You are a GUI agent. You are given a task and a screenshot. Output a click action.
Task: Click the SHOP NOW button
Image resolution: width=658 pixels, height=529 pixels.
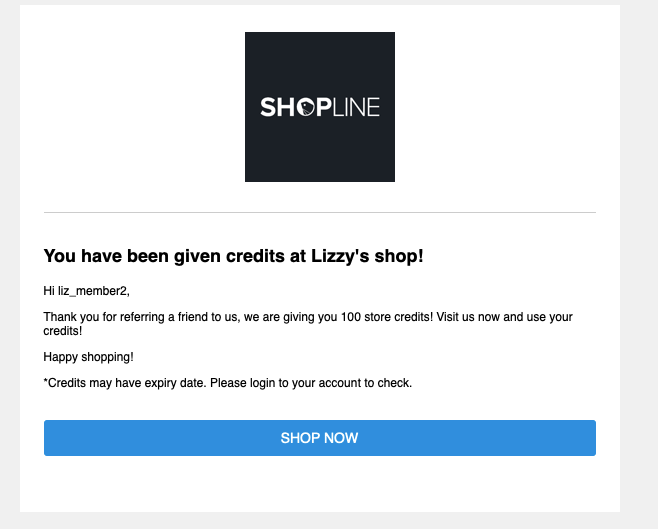[x=320, y=438]
